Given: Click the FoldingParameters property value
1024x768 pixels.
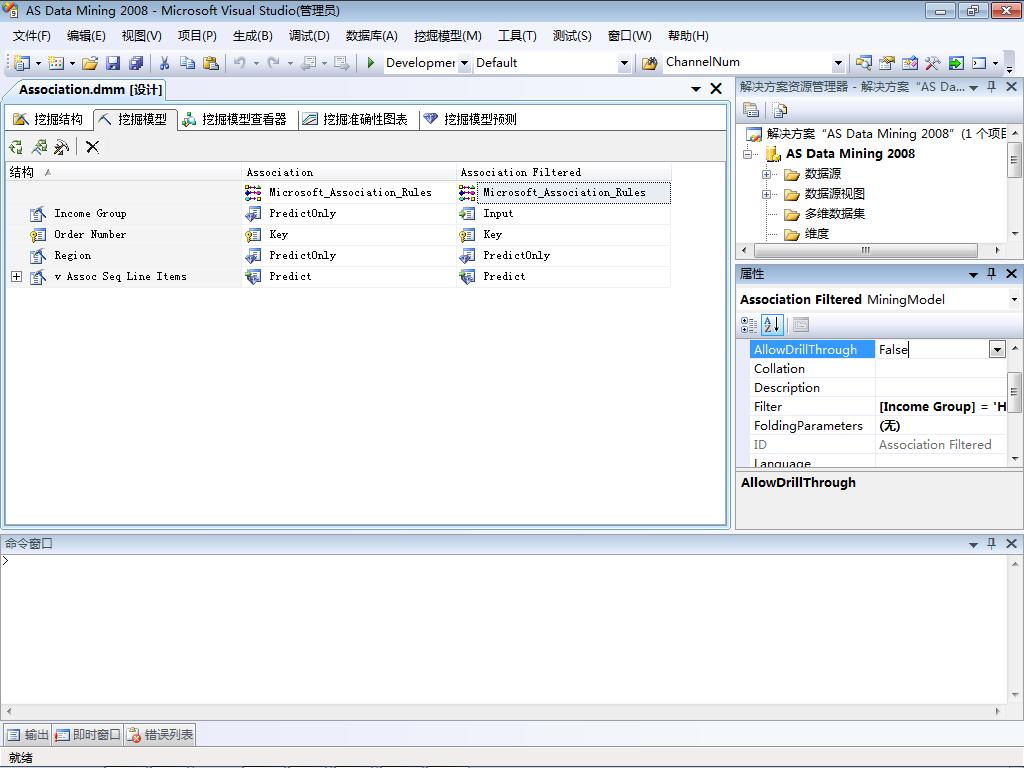Looking at the screenshot, I should pyautogui.click(x=941, y=426).
